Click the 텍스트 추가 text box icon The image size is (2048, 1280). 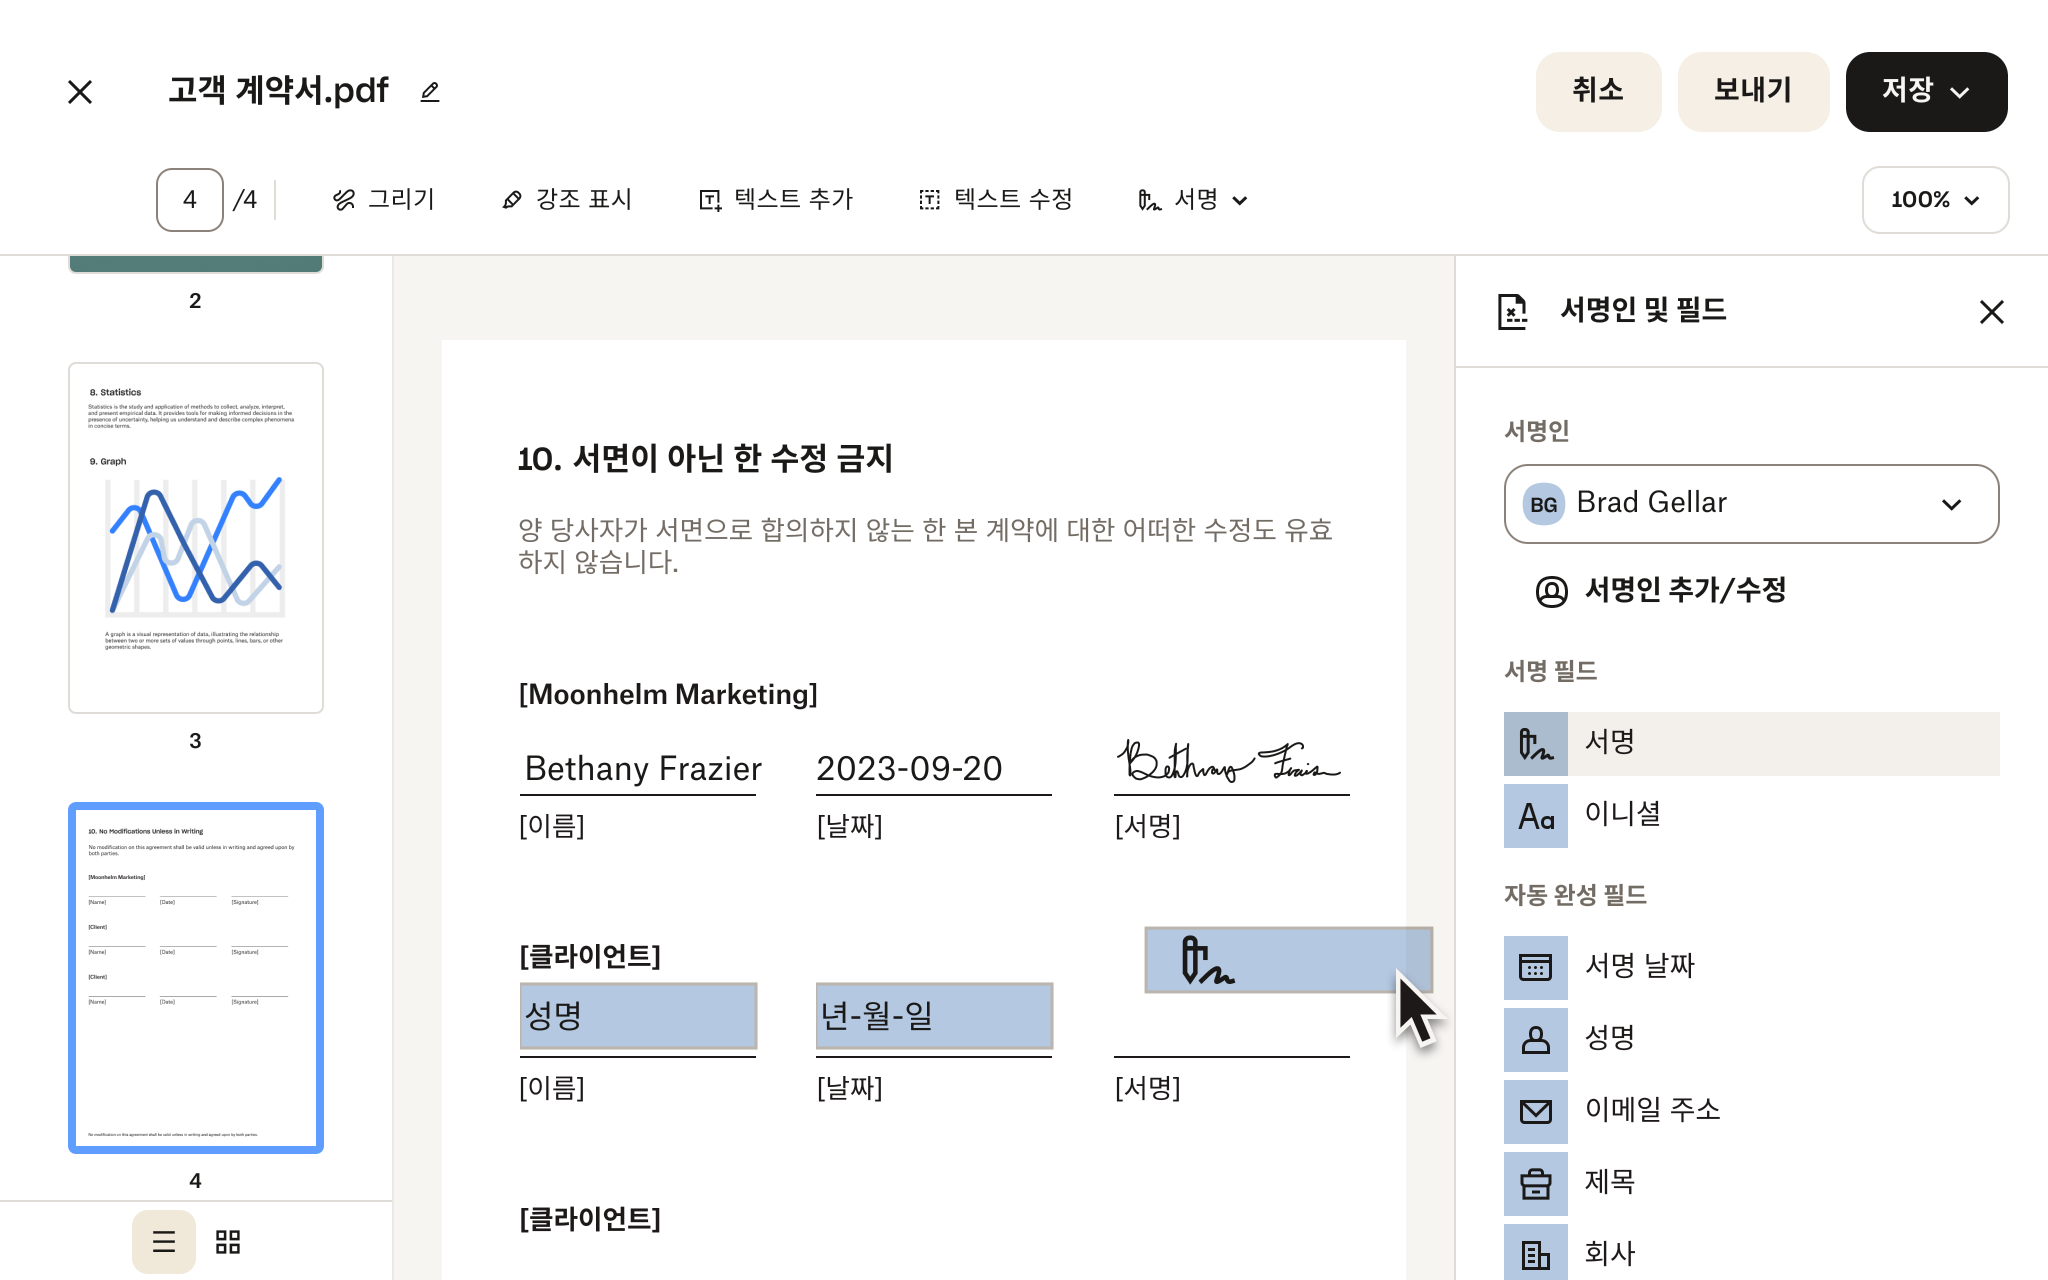point(710,200)
